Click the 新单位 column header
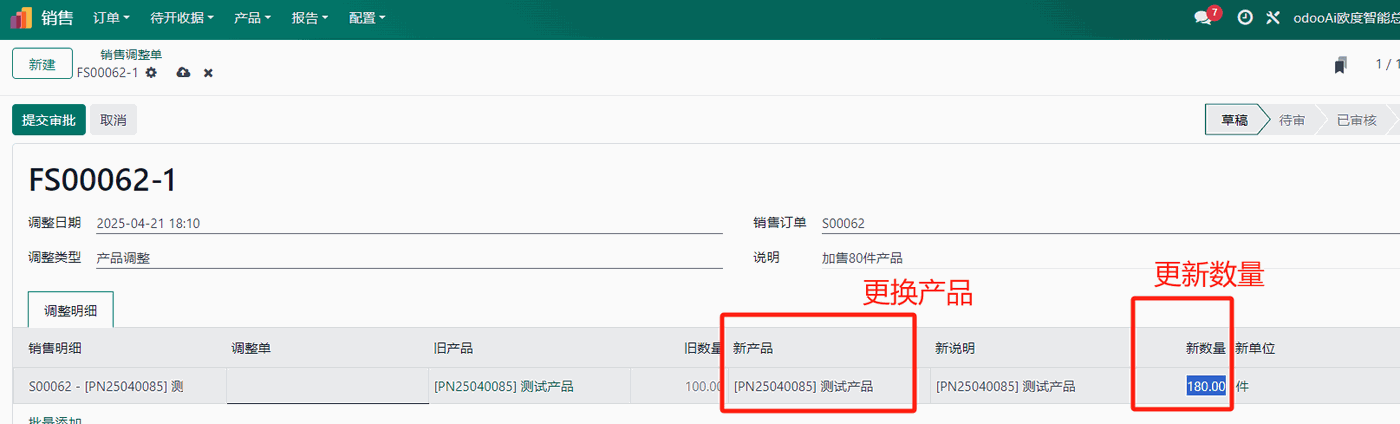 pyautogui.click(x=1255, y=348)
